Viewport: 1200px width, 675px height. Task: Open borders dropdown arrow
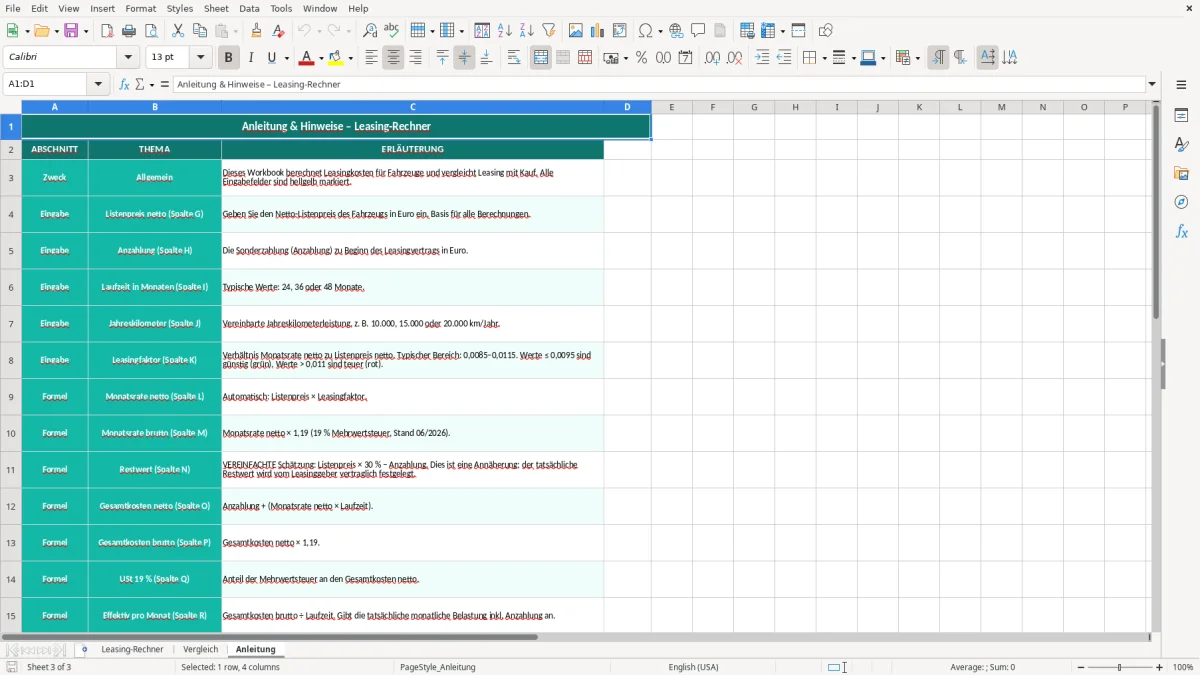tap(823, 58)
